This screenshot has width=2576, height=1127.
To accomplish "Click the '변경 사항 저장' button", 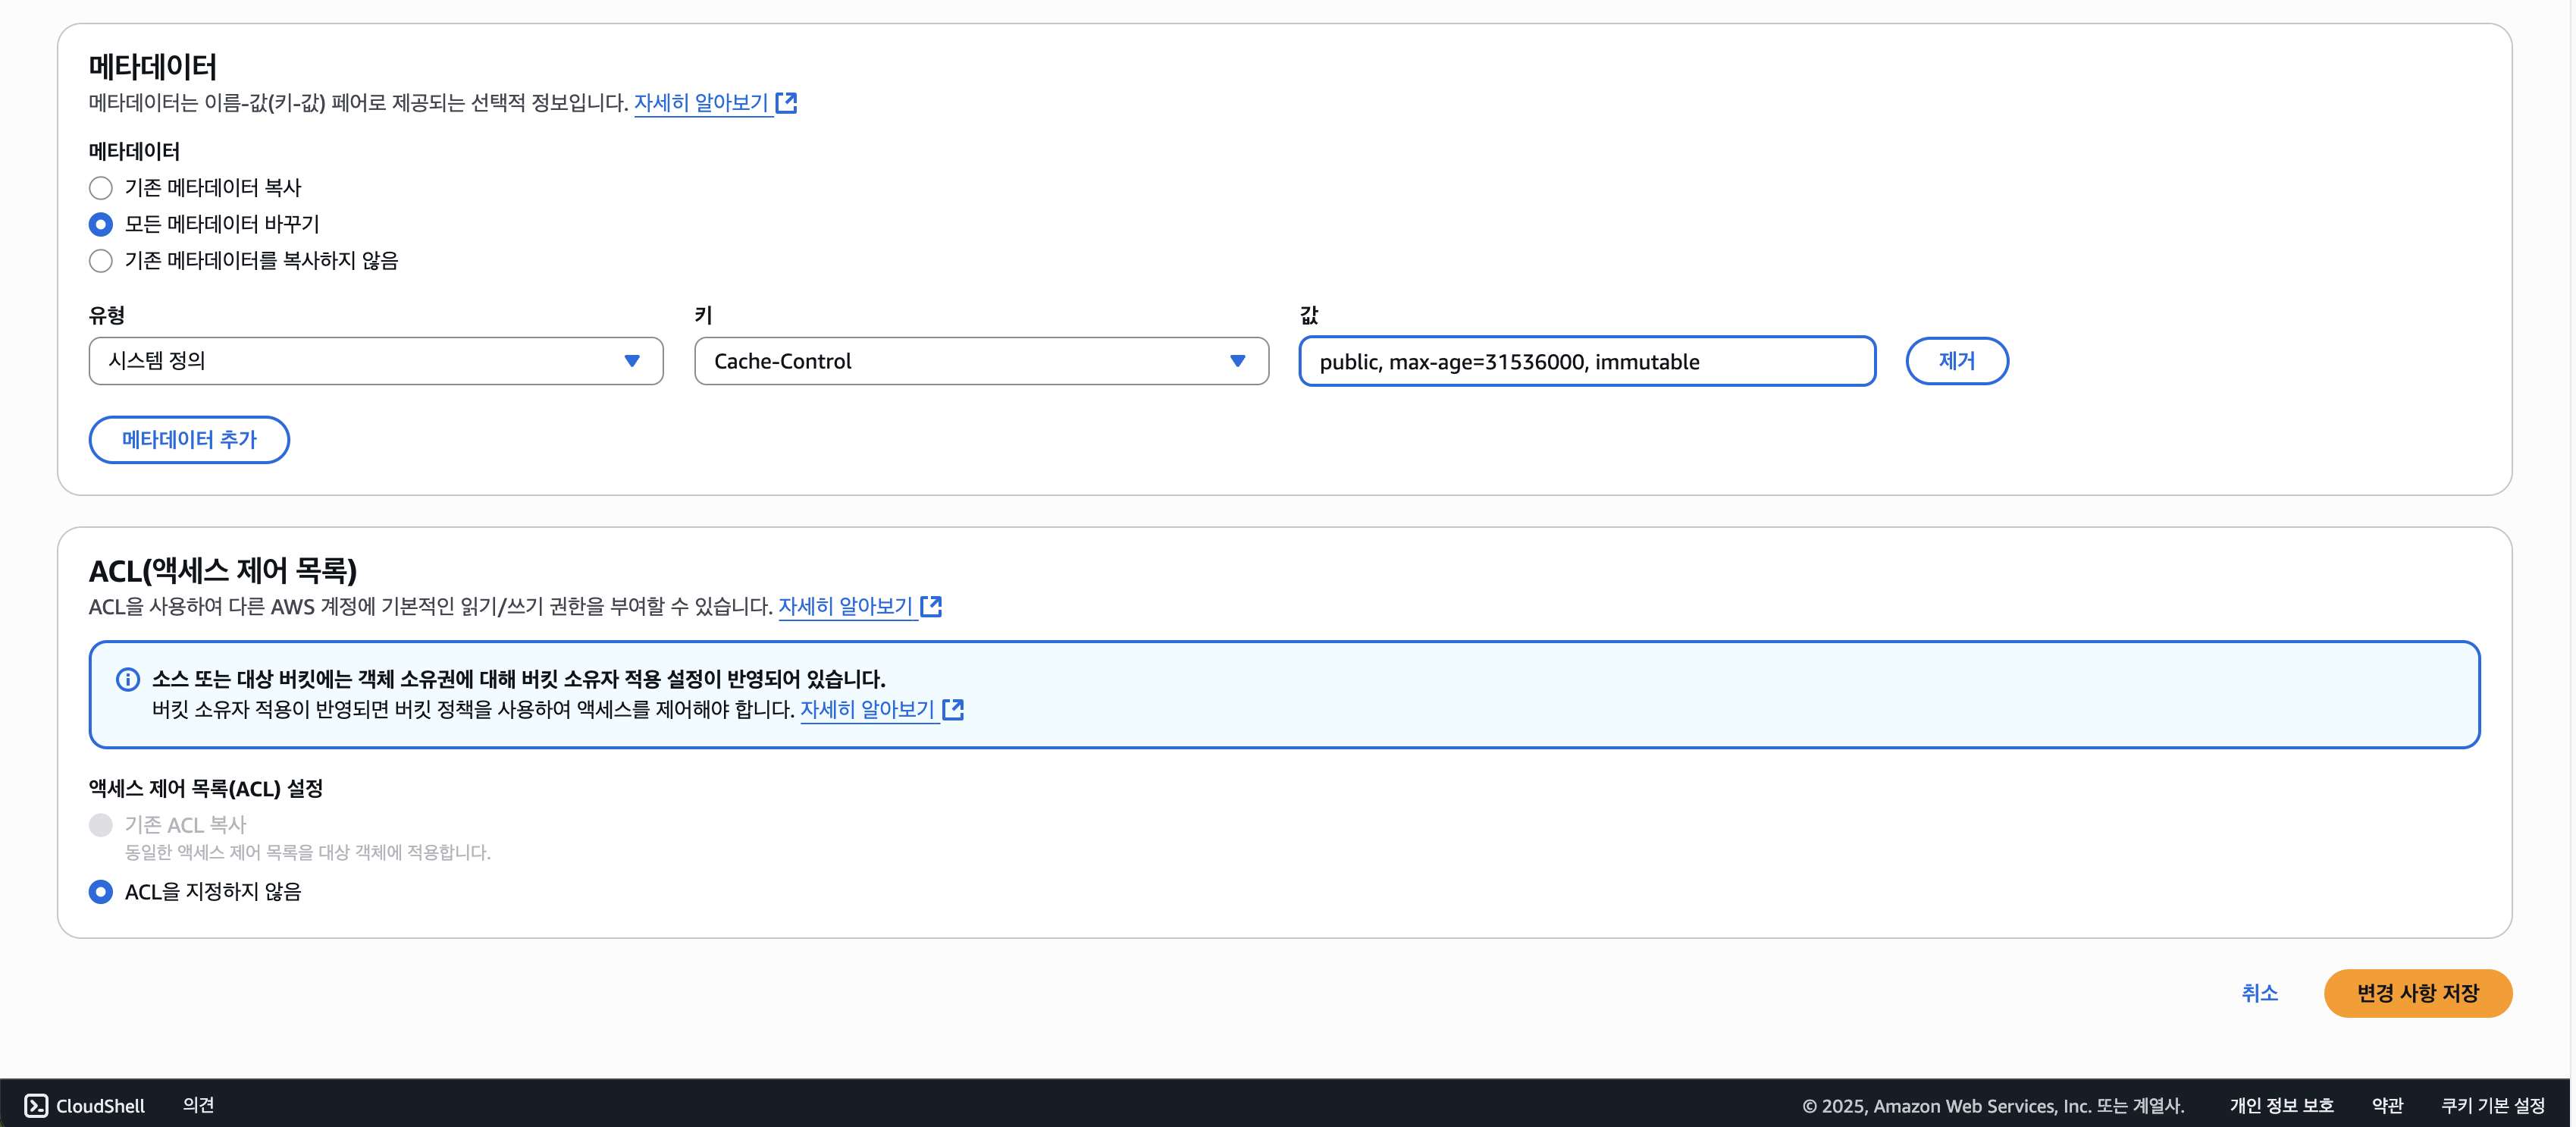I will click(x=2417, y=993).
